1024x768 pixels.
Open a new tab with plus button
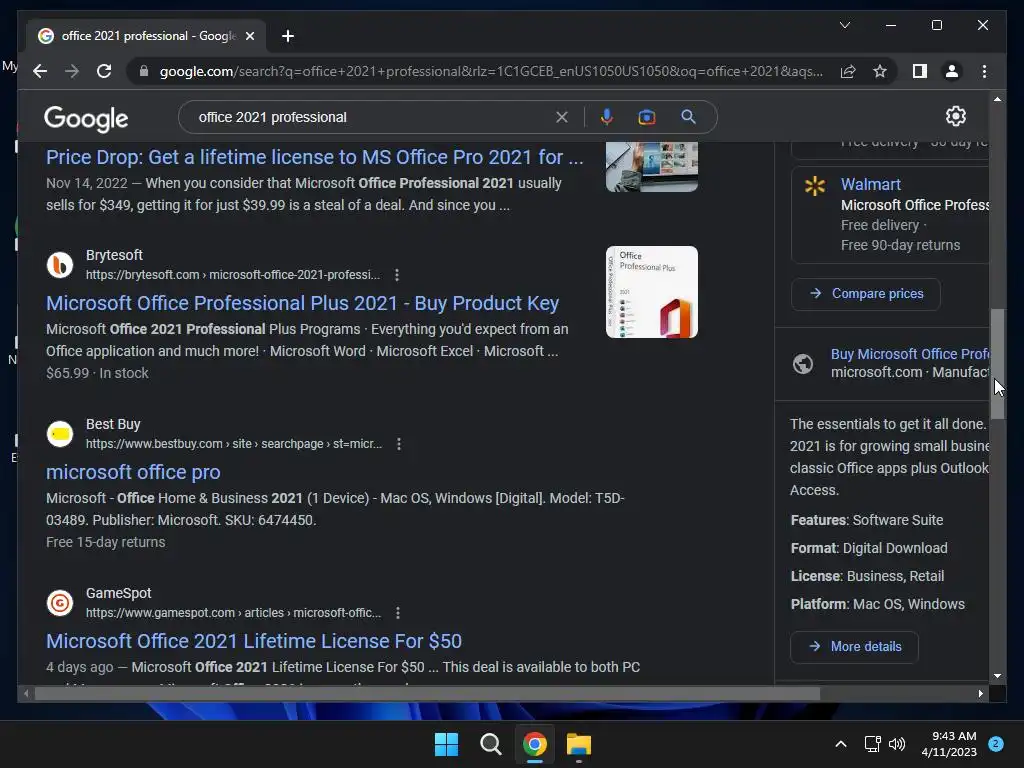click(288, 36)
